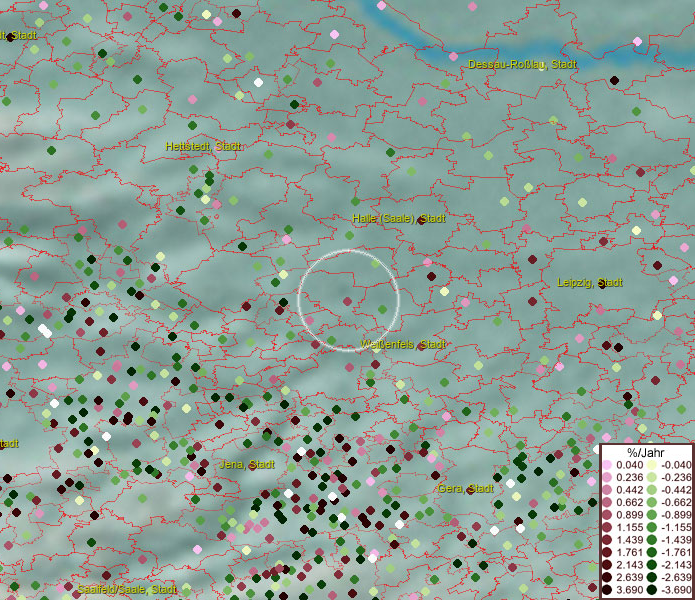The image size is (695, 600).
Task: Click the -0.662 legend value text
Action: [676, 503]
